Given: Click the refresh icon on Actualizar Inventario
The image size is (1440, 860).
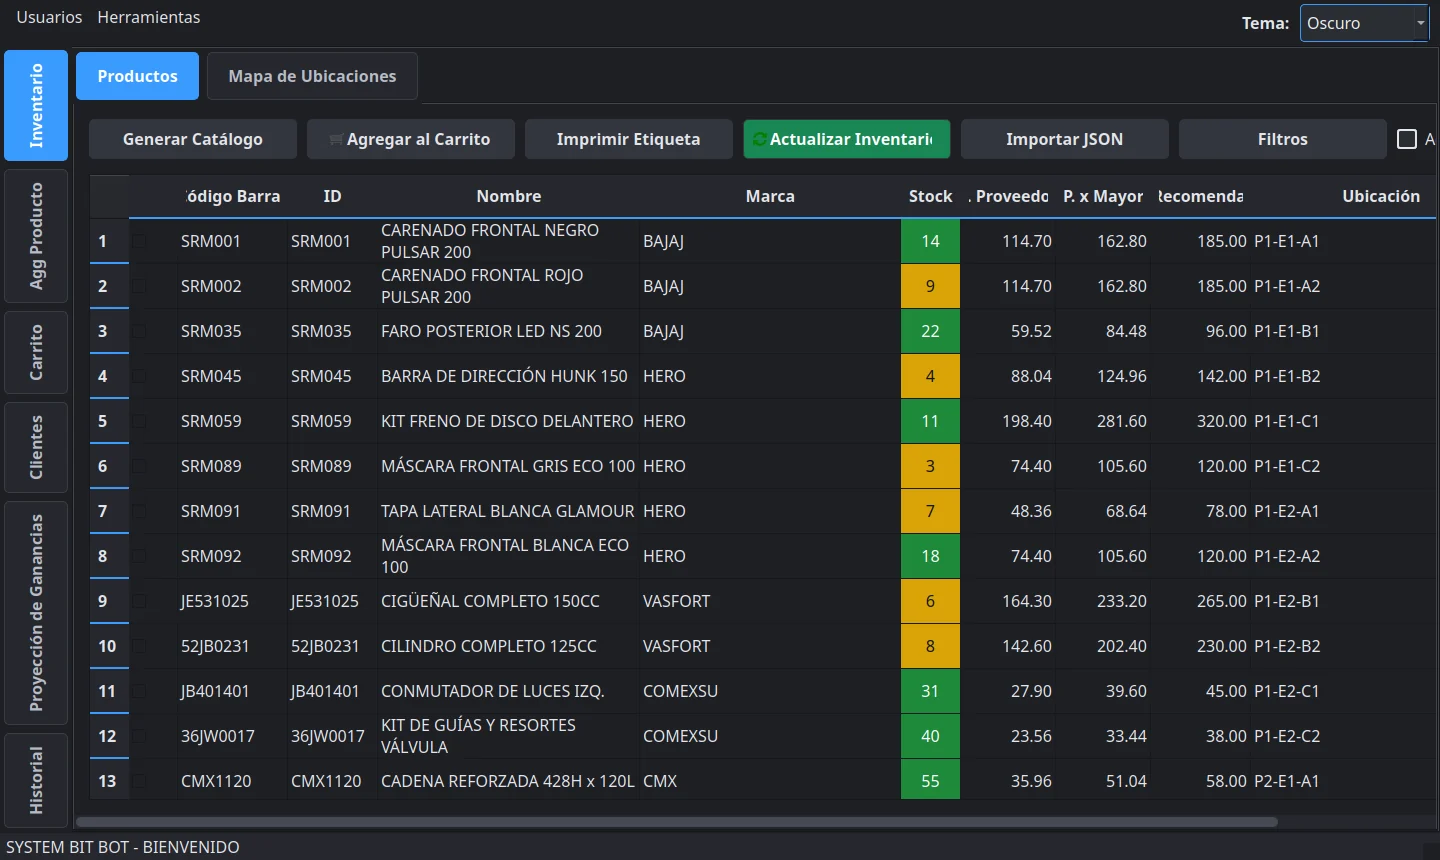Looking at the screenshot, I should click(x=760, y=139).
